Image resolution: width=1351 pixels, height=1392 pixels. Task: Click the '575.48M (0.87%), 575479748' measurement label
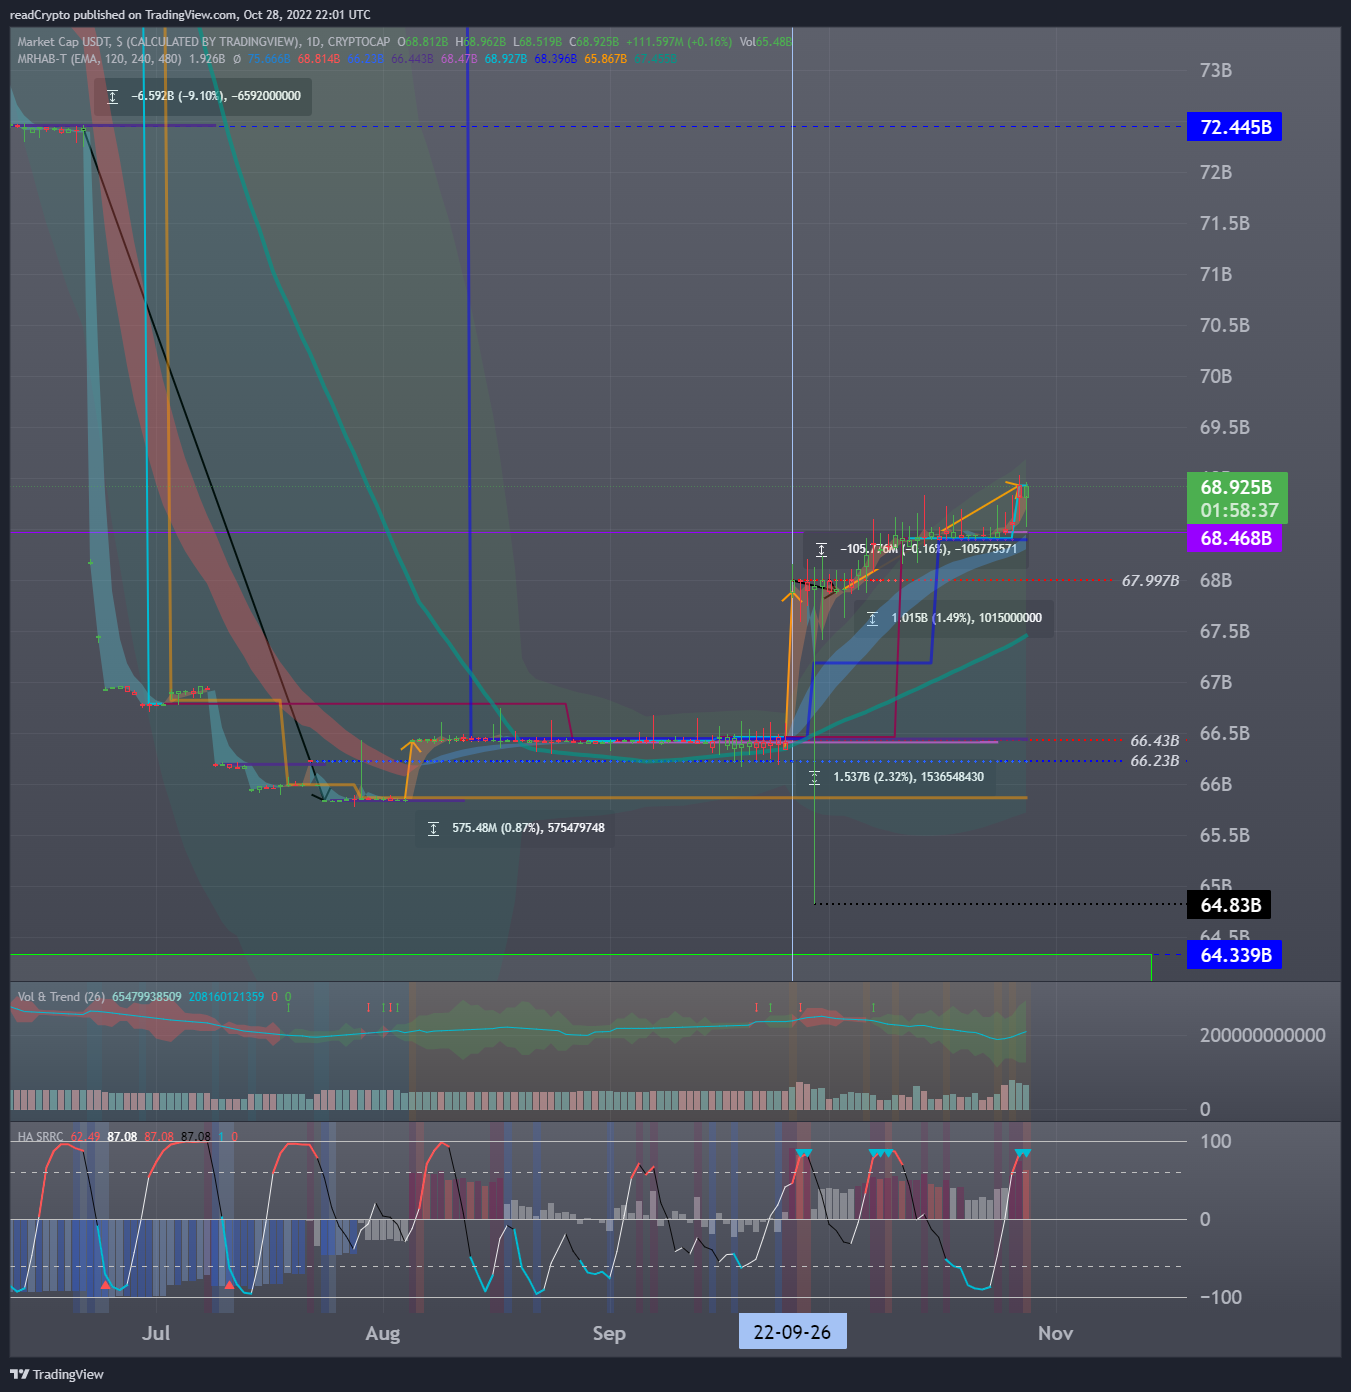tap(528, 828)
